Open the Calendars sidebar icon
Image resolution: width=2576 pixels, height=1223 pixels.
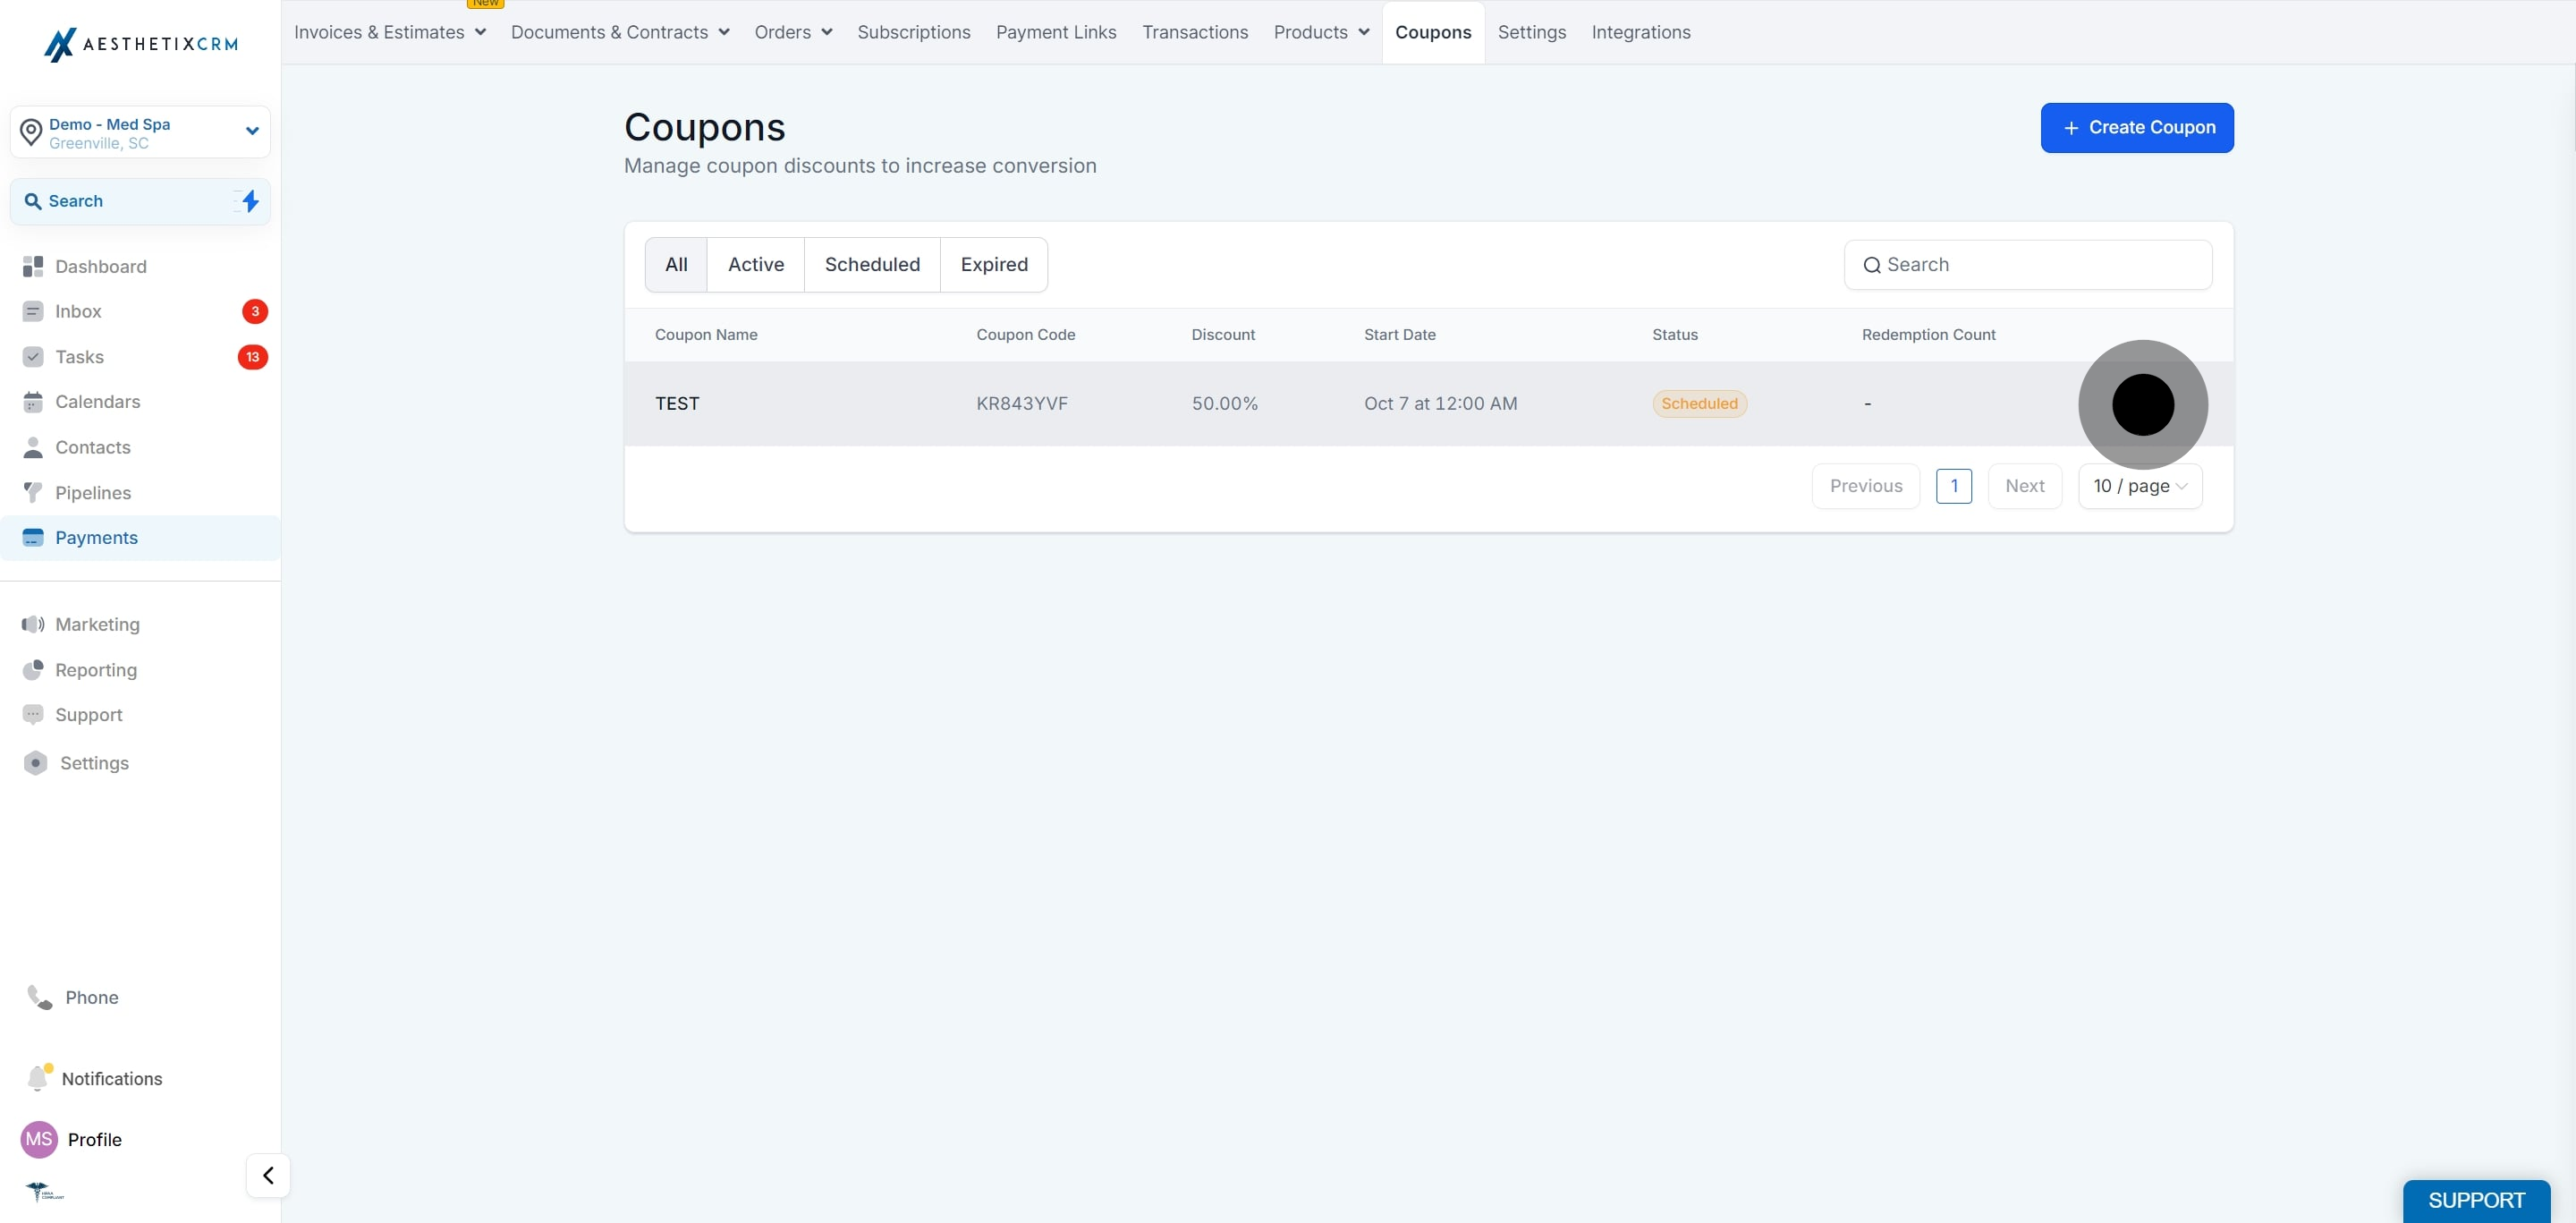click(33, 402)
